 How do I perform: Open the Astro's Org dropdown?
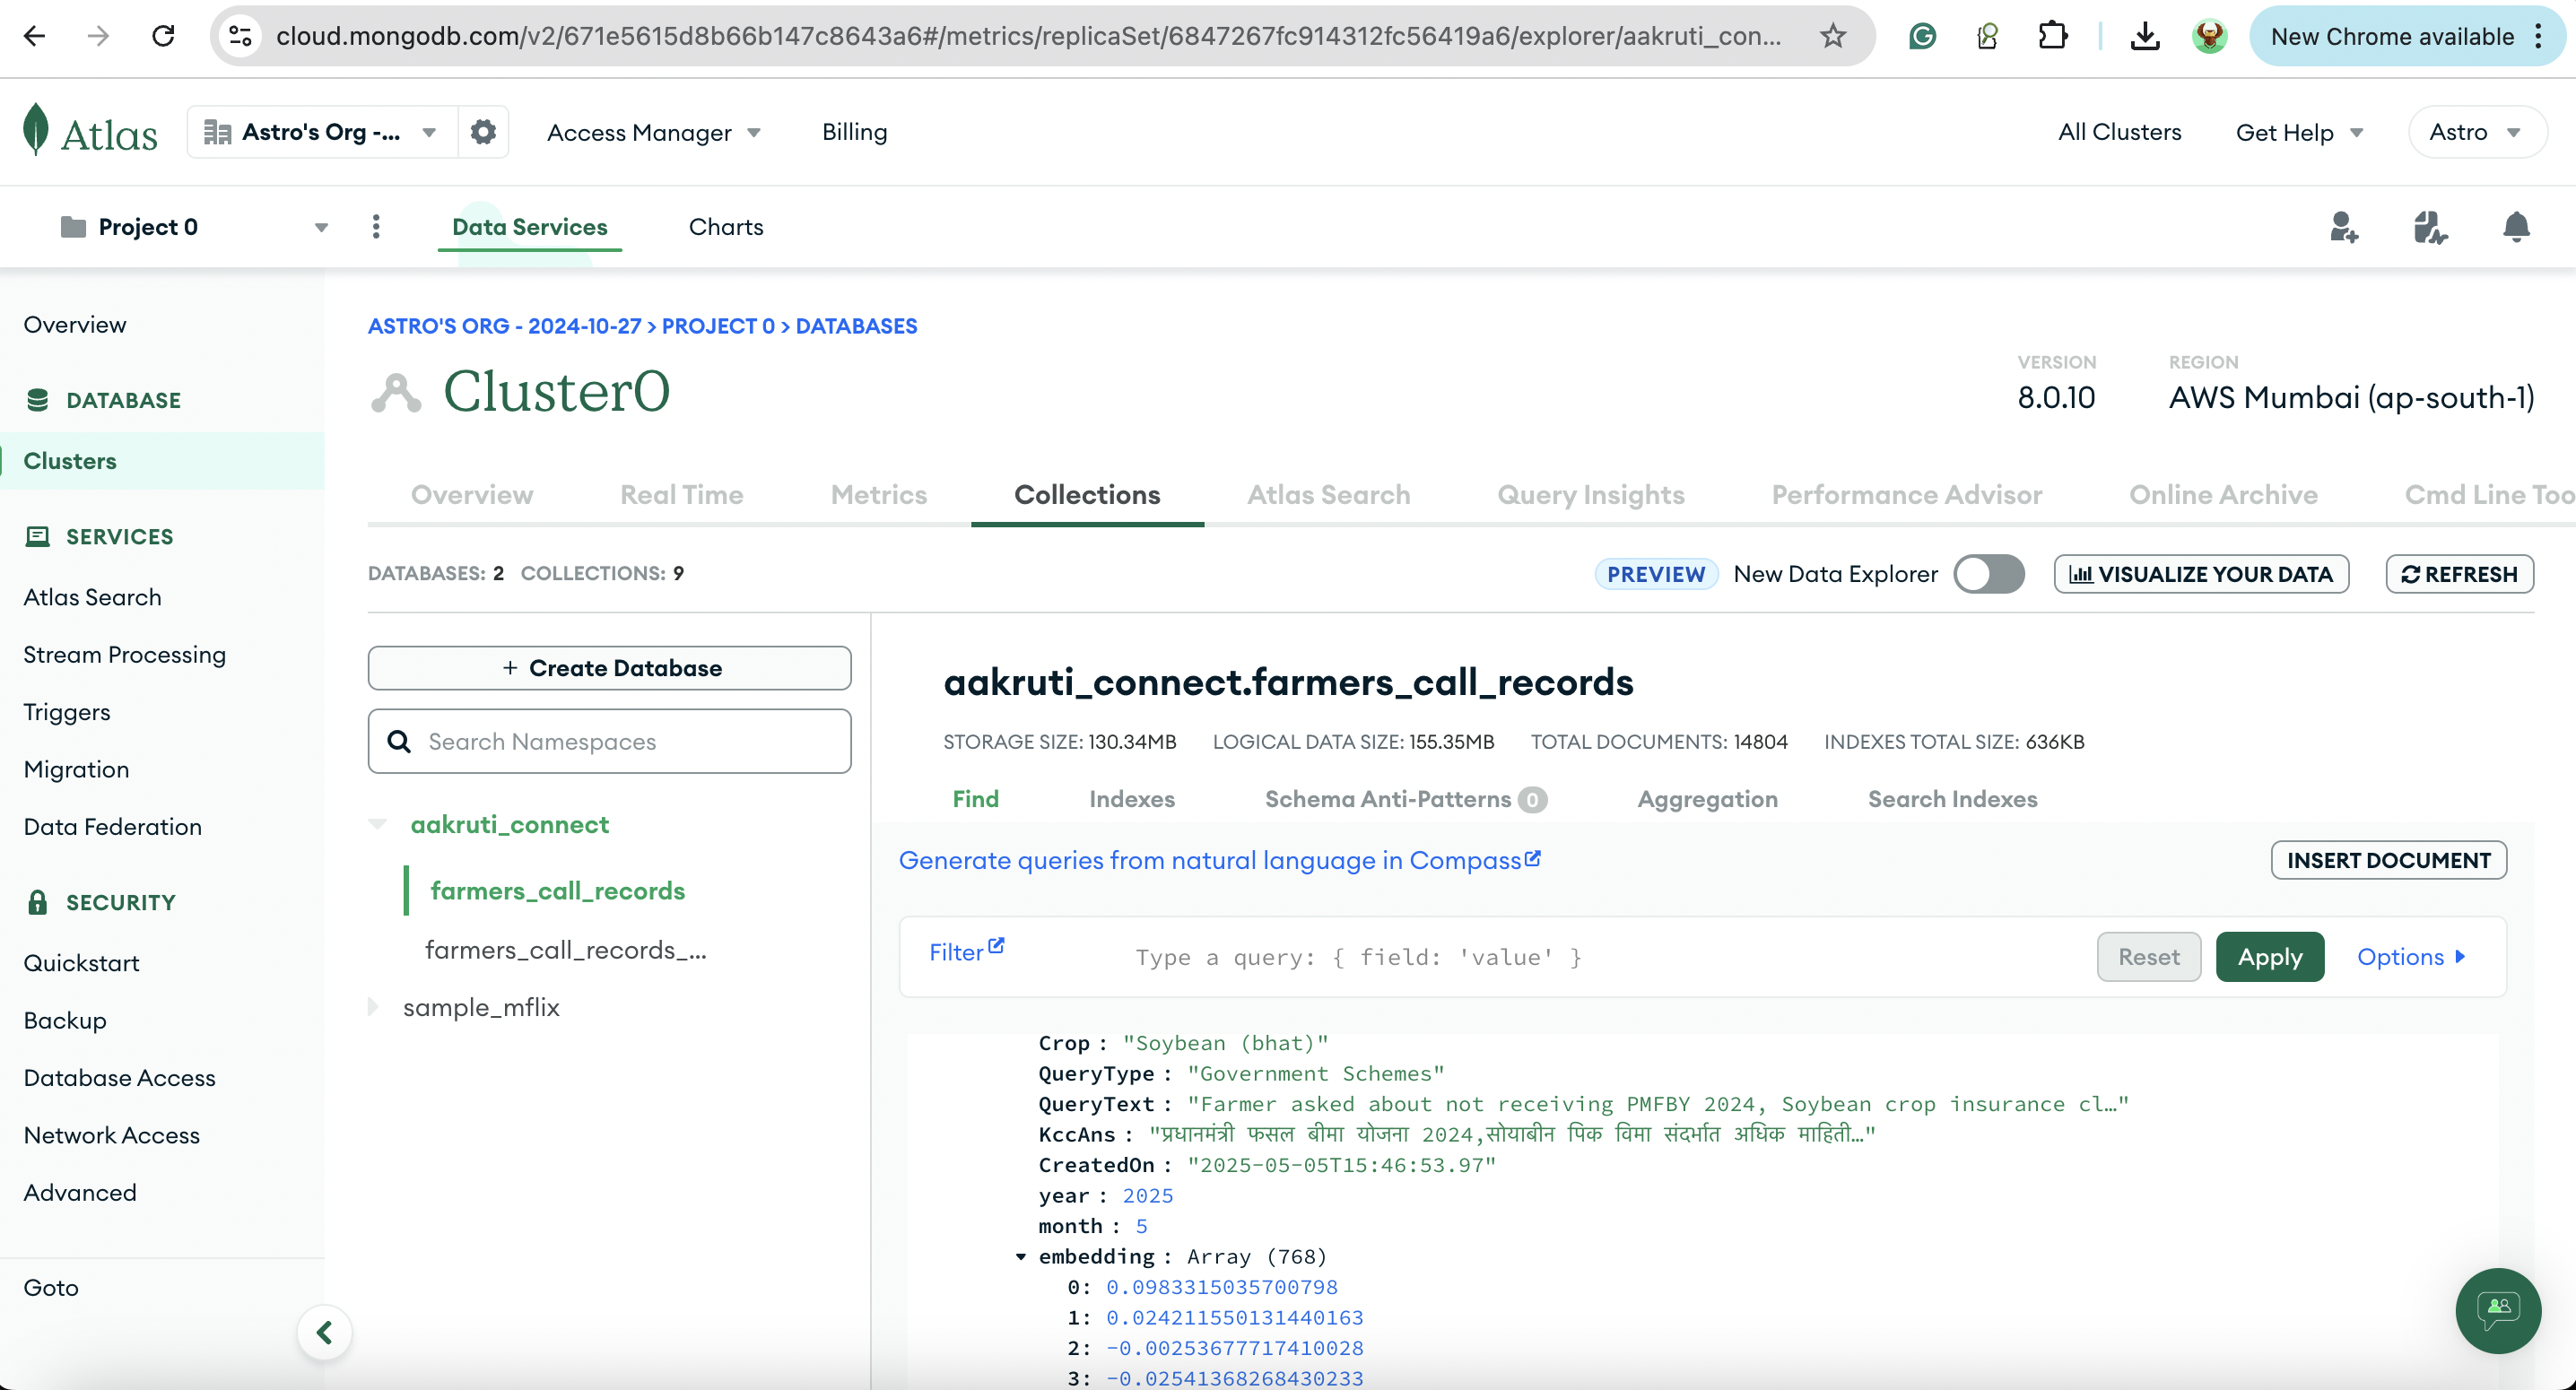click(322, 132)
